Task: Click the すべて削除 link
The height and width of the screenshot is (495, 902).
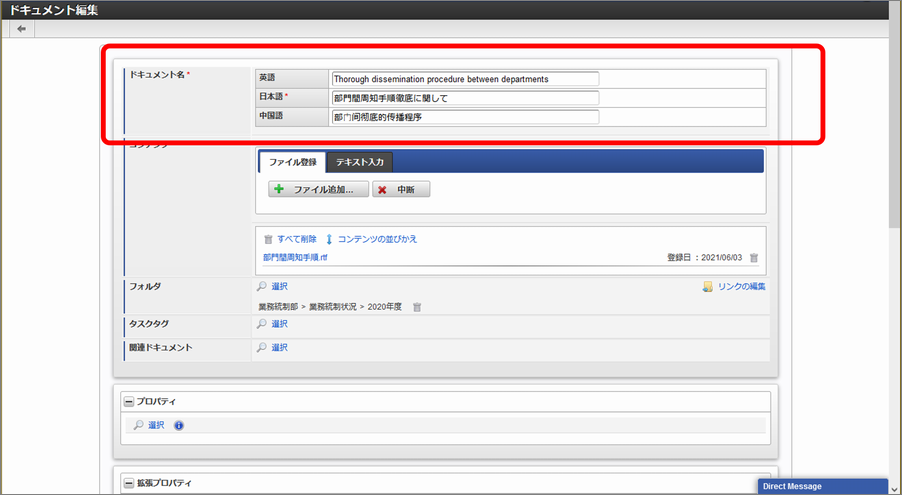Action: 297,239
